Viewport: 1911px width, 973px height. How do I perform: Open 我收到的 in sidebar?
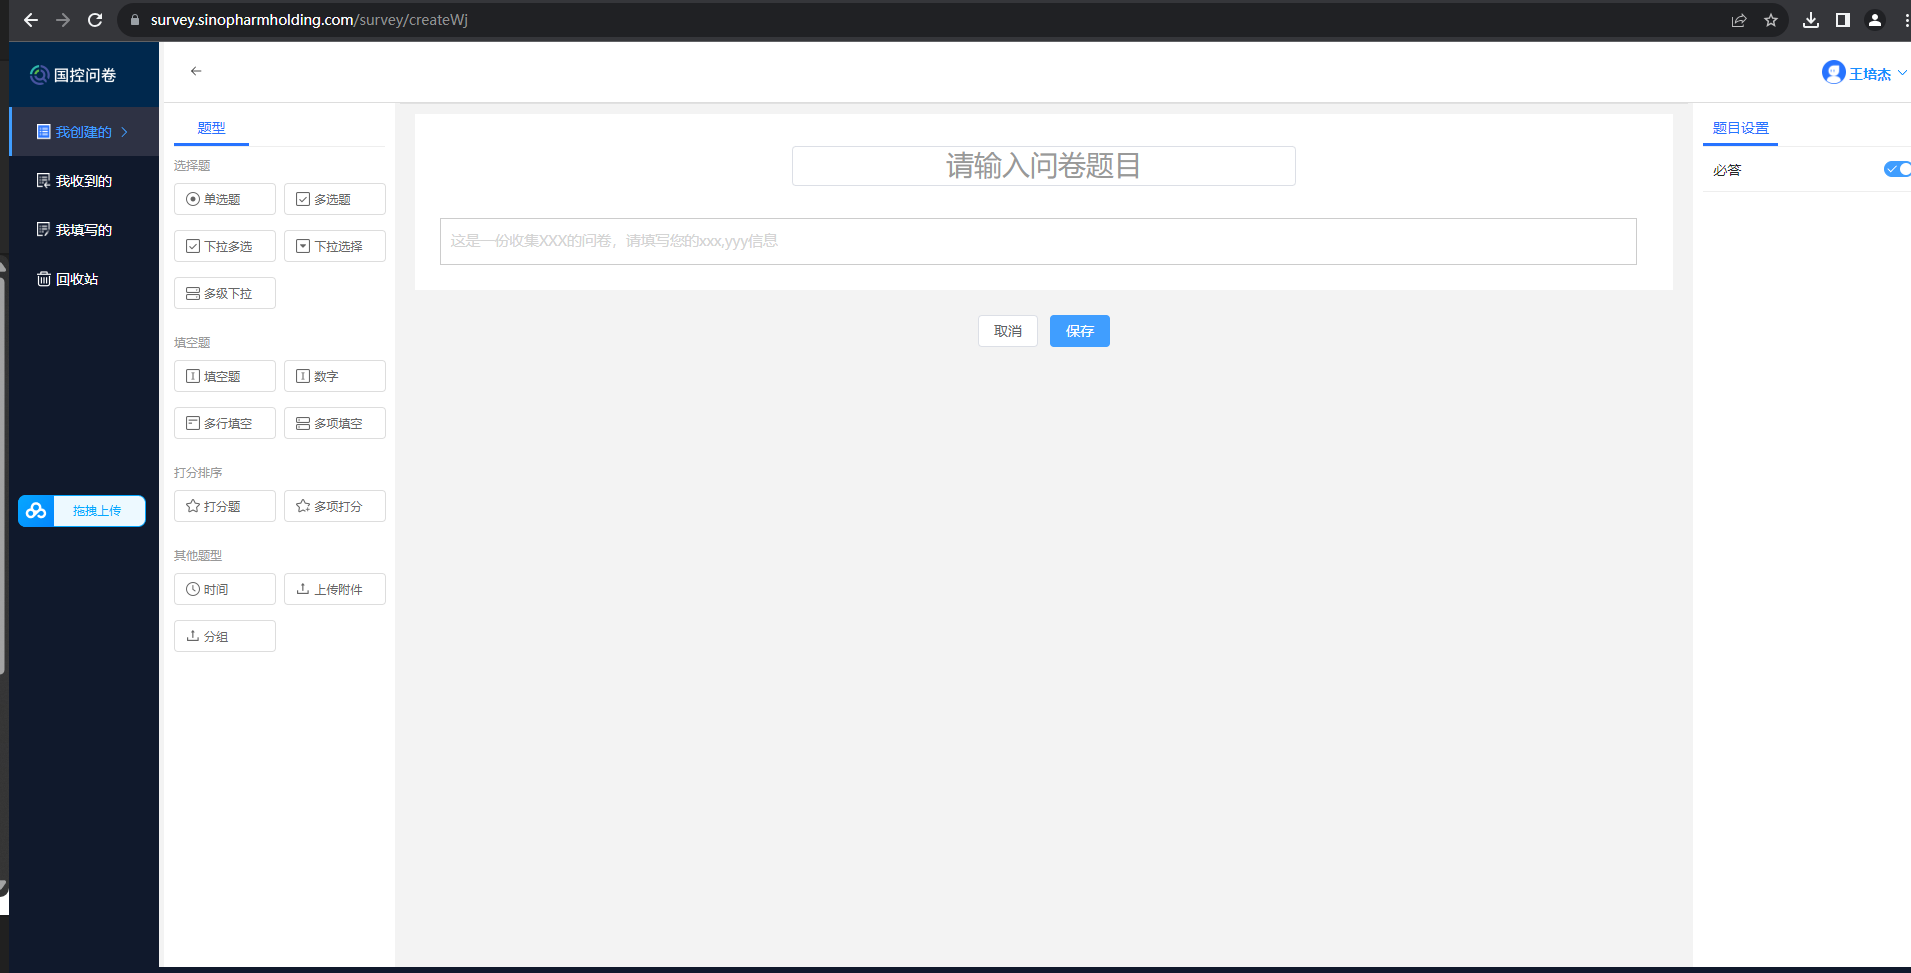click(84, 181)
